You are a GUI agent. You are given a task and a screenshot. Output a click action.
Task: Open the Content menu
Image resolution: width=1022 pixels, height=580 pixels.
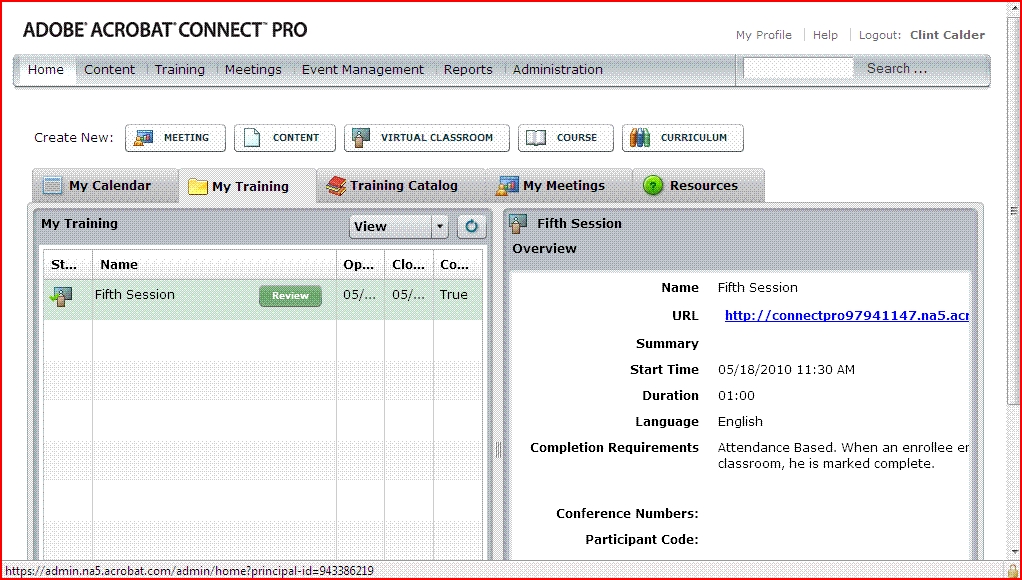(110, 70)
